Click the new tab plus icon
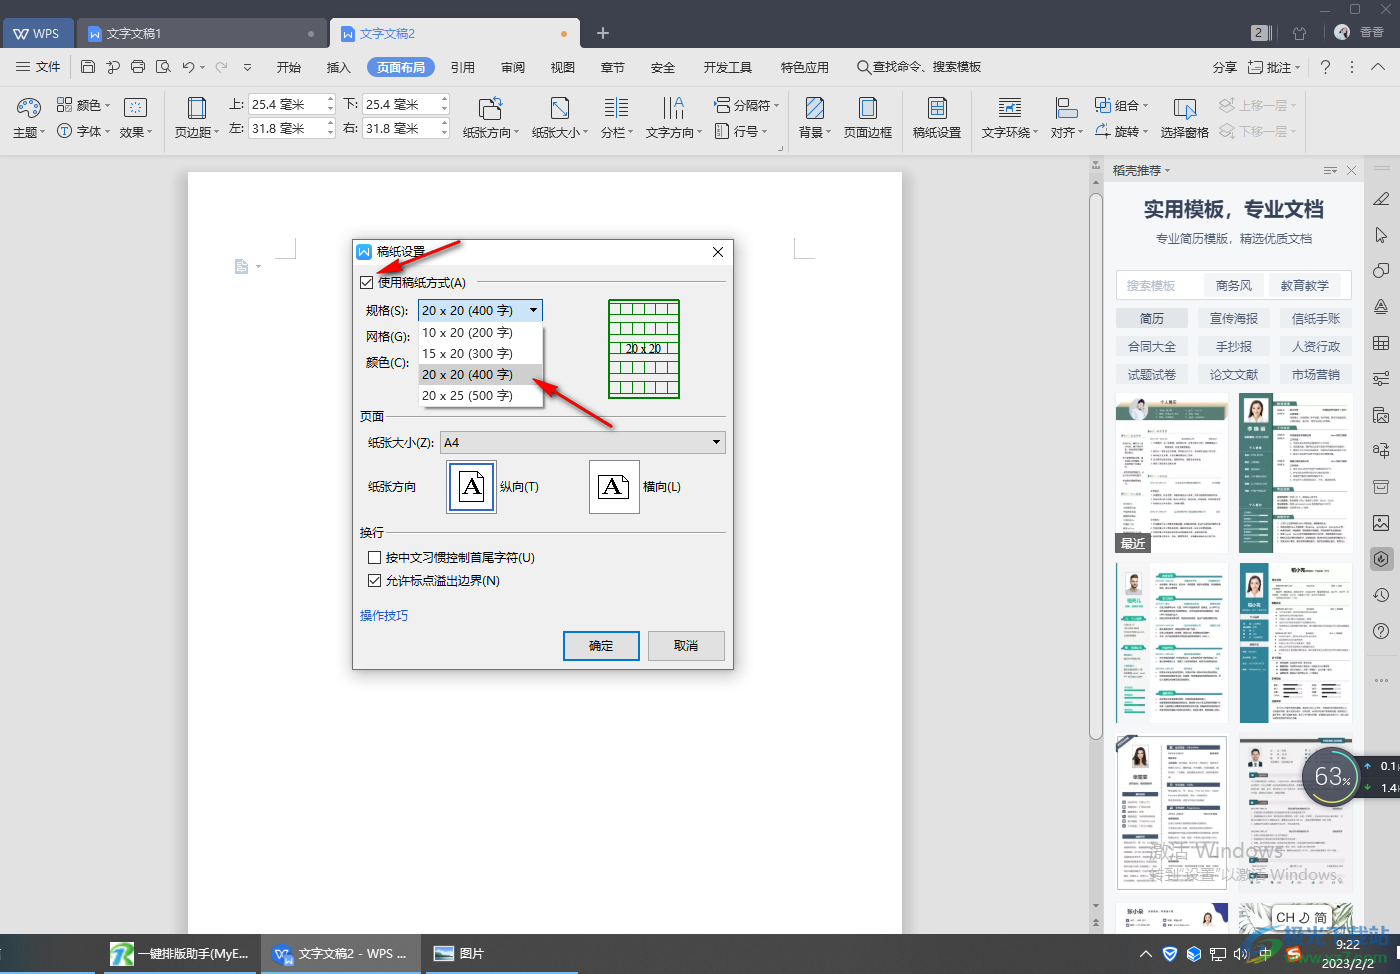Screen dimensions: 1400x974 [x=603, y=33]
